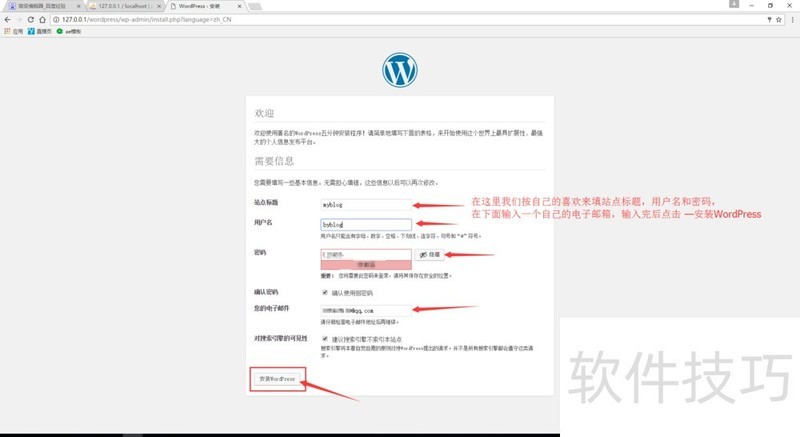
Task: Go back to the previous page
Action: [7, 19]
